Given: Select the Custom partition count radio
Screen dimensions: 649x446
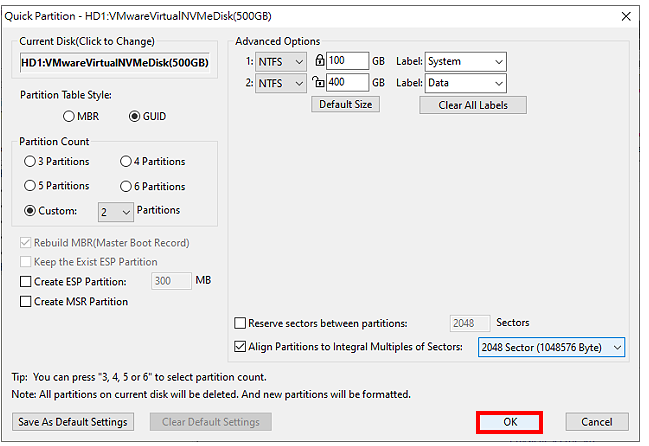Looking at the screenshot, I should point(30,211).
